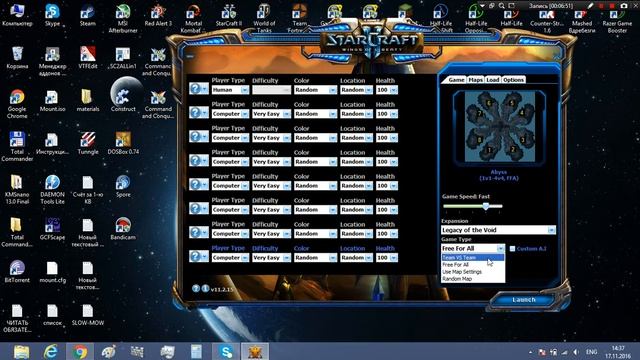Select the Counter-Strike 1.6 shortcut
Image resolution: width=640 pixels, height=360 pixels.
tap(547, 21)
